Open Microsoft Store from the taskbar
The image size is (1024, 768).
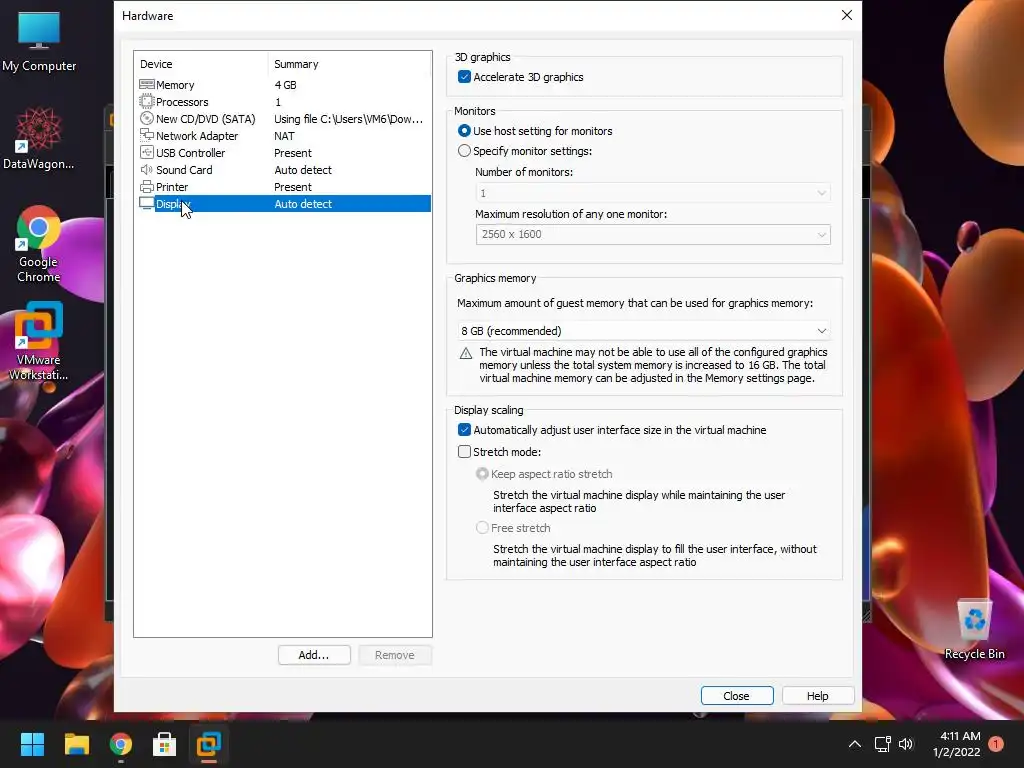(165, 744)
